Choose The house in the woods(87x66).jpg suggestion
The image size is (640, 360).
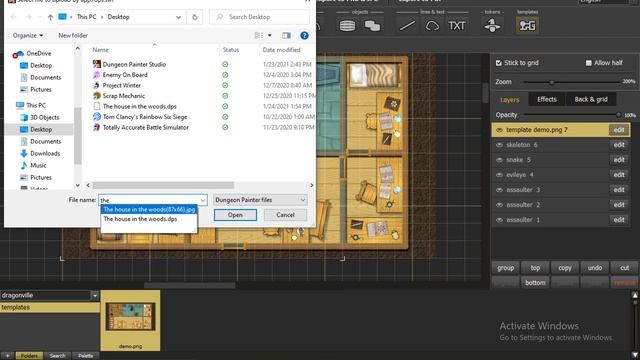click(149, 209)
